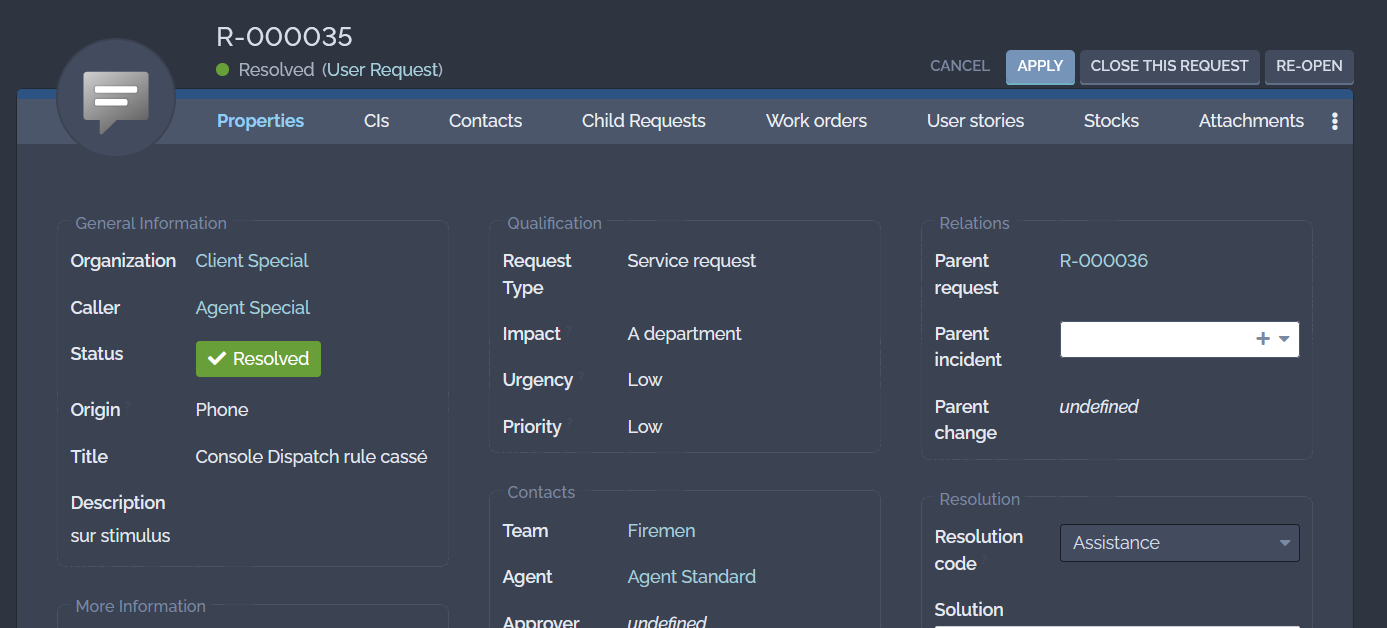Open the Contacts tab
The width and height of the screenshot is (1387, 628).
(485, 121)
